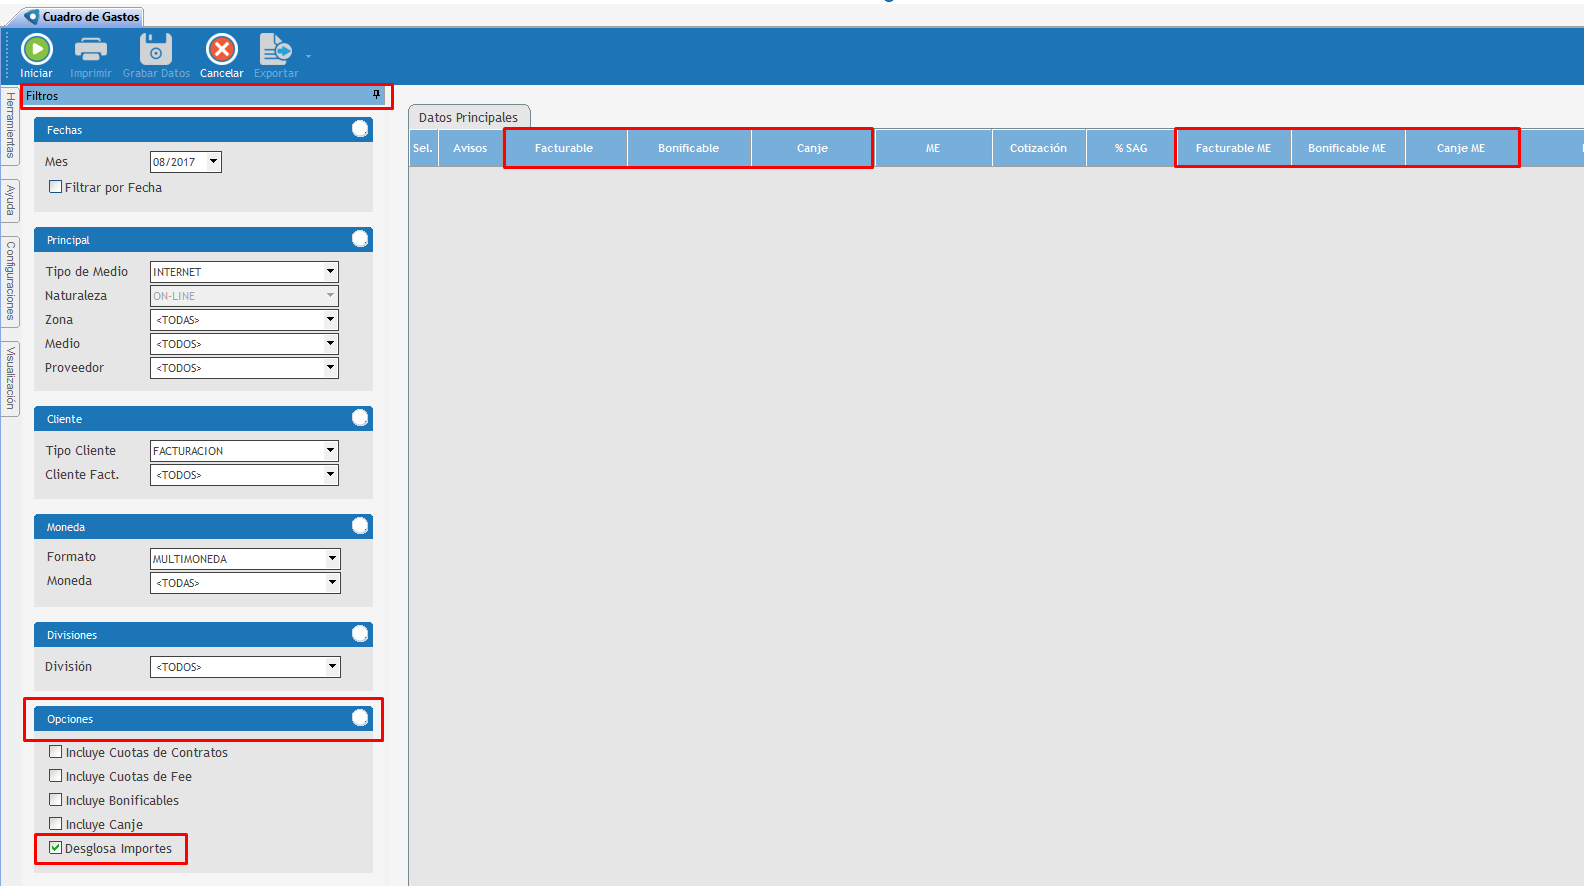Screen dimensions: 1584x886
Task: Collapse the Opciones section round button
Action: 360,718
